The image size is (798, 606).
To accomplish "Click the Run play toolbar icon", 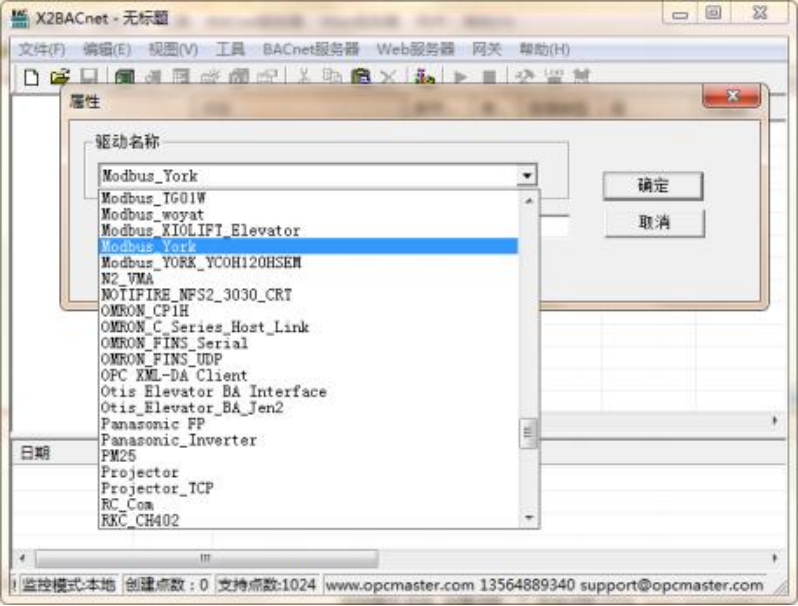I will coord(461,77).
